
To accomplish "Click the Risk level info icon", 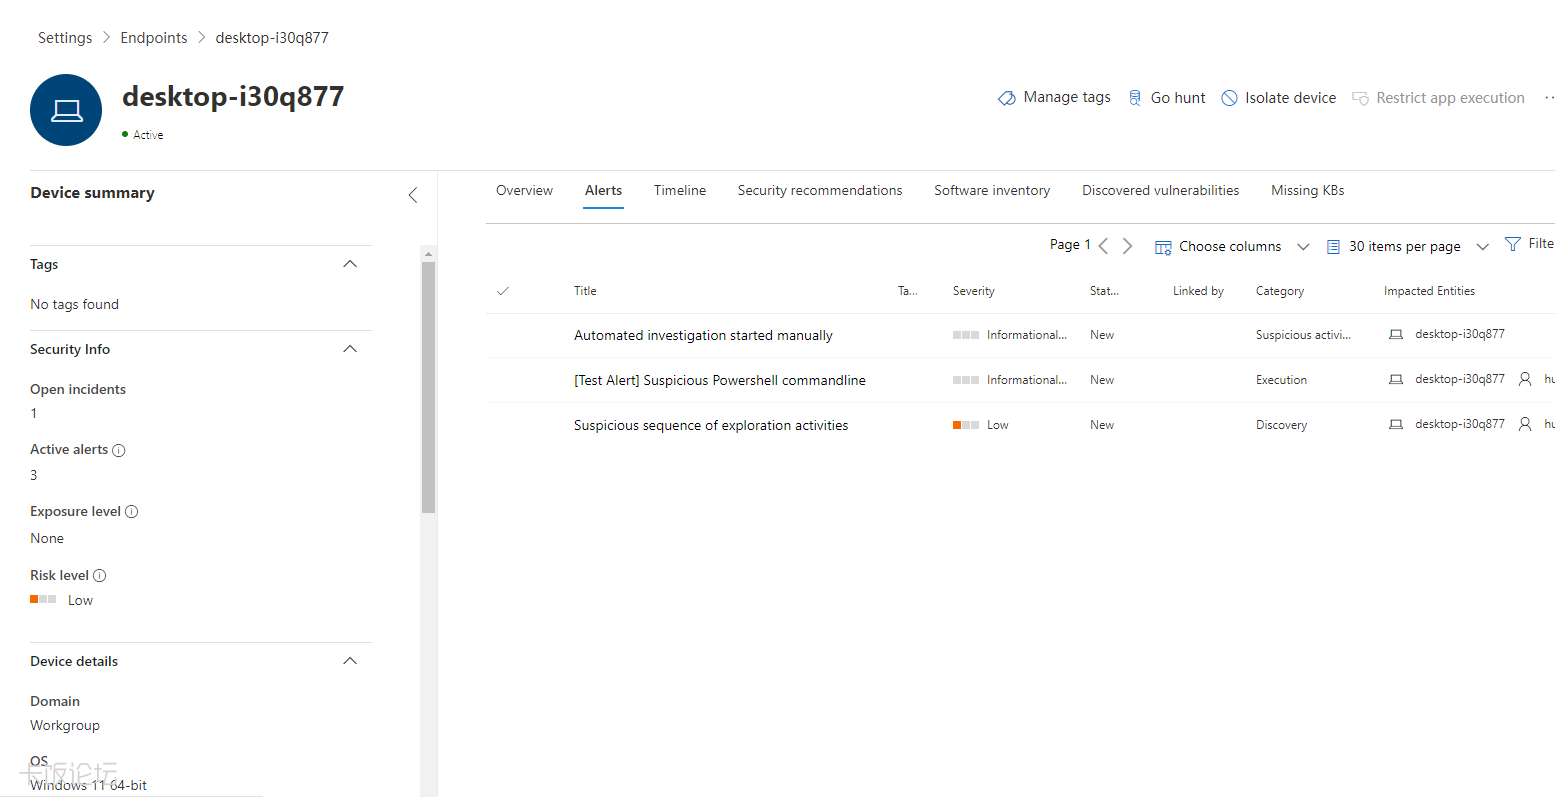I will pyautogui.click(x=100, y=576).
